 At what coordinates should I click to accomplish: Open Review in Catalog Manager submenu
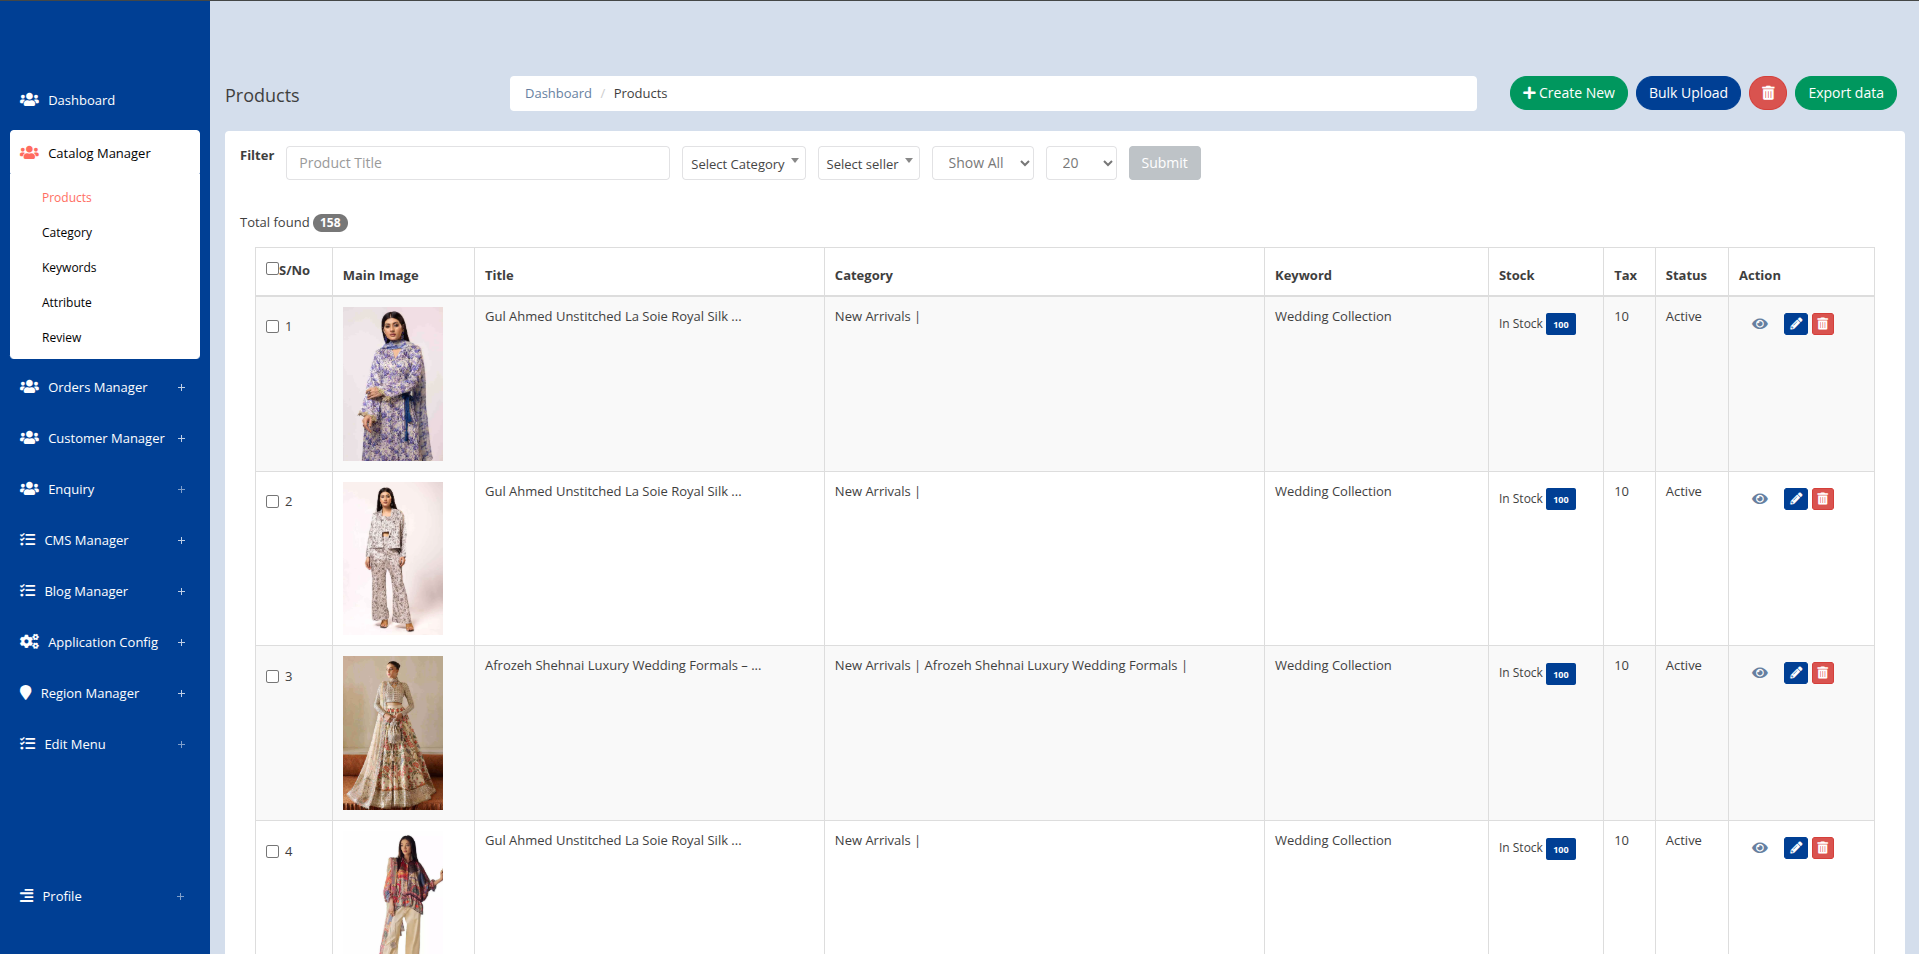pos(62,338)
